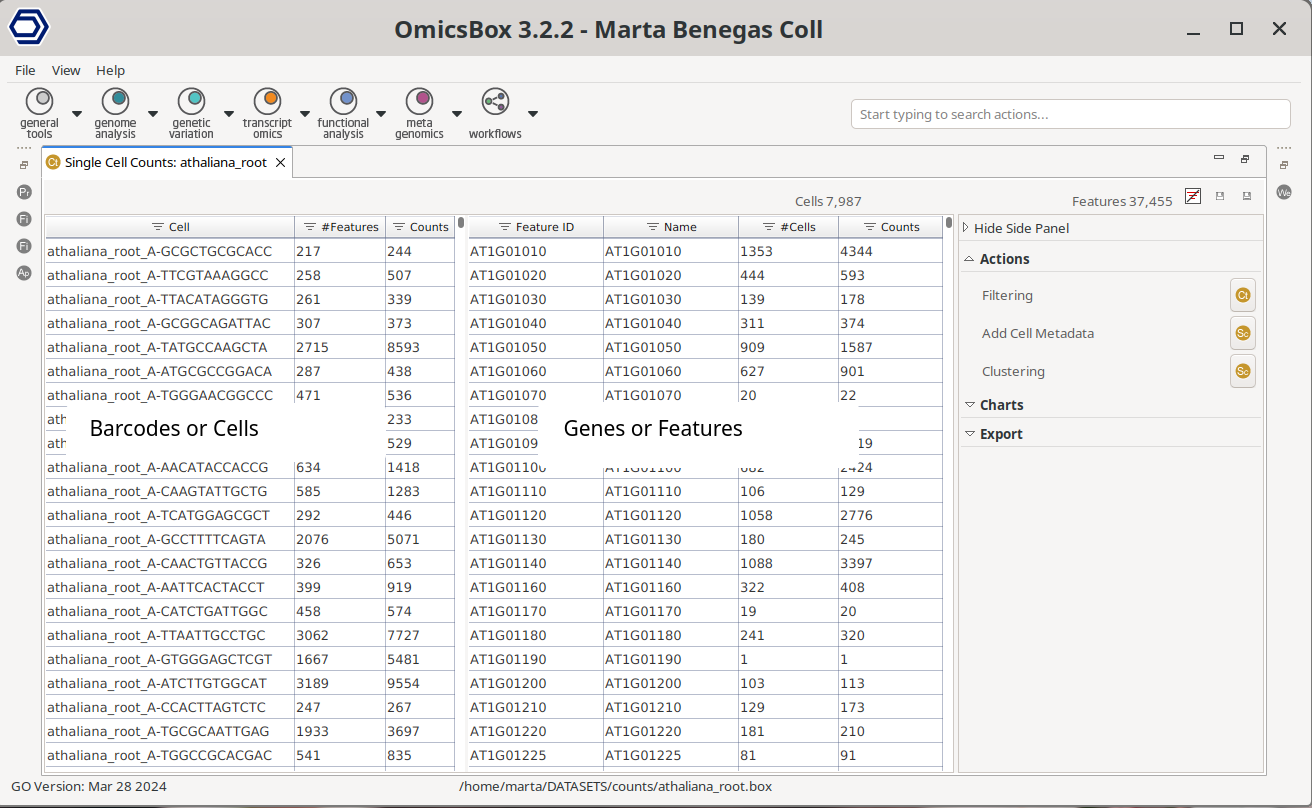Image resolution: width=1312 pixels, height=808 pixels.
Task: Click the Filtering action icon button
Action: (1242, 296)
